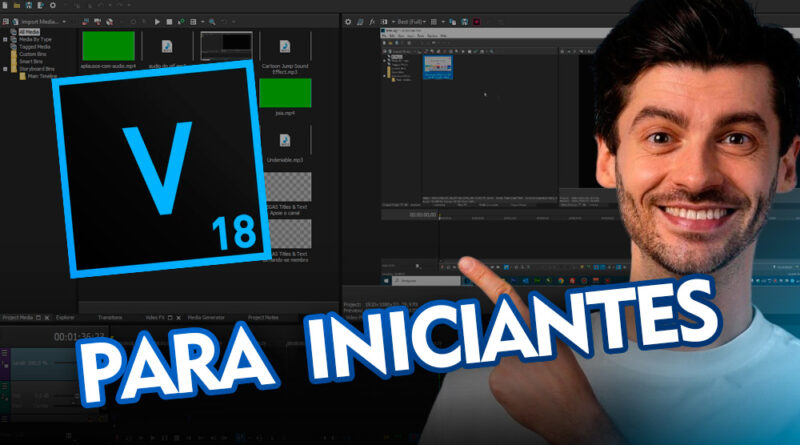This screenshot has height=445, width=800.
Task: Click the Views icon in Project Media toolbar
Action: coord(193,22)
